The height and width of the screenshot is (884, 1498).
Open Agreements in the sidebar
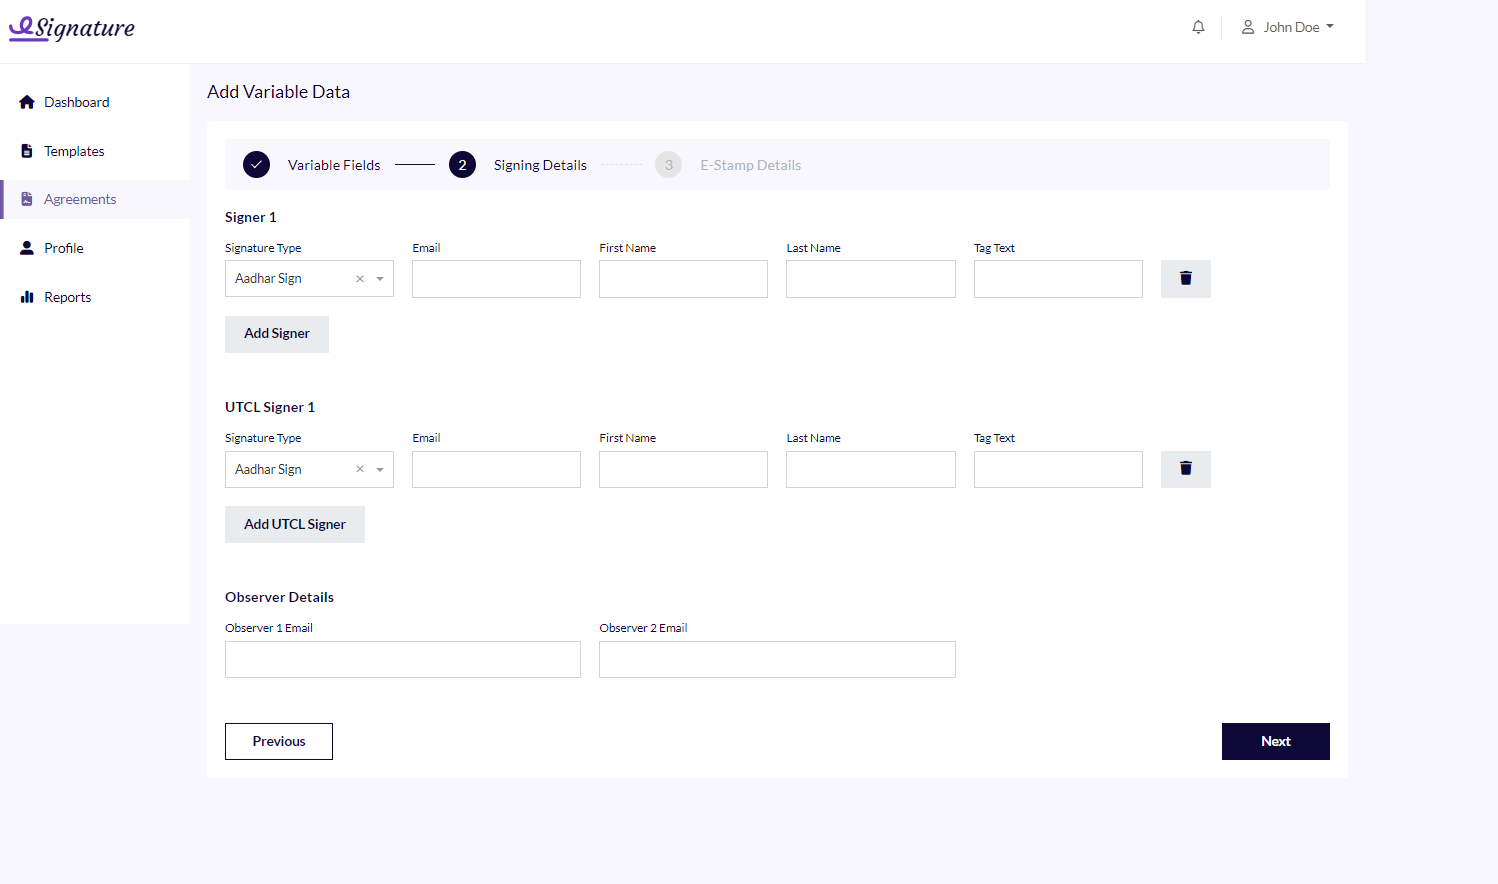pos(79,200)
